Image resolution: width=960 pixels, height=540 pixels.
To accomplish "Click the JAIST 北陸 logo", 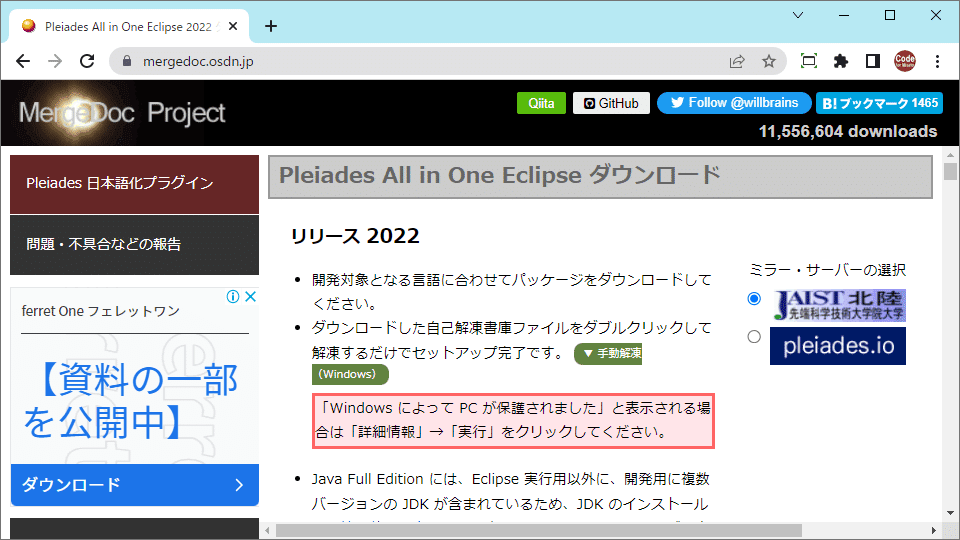I will 838,306.
